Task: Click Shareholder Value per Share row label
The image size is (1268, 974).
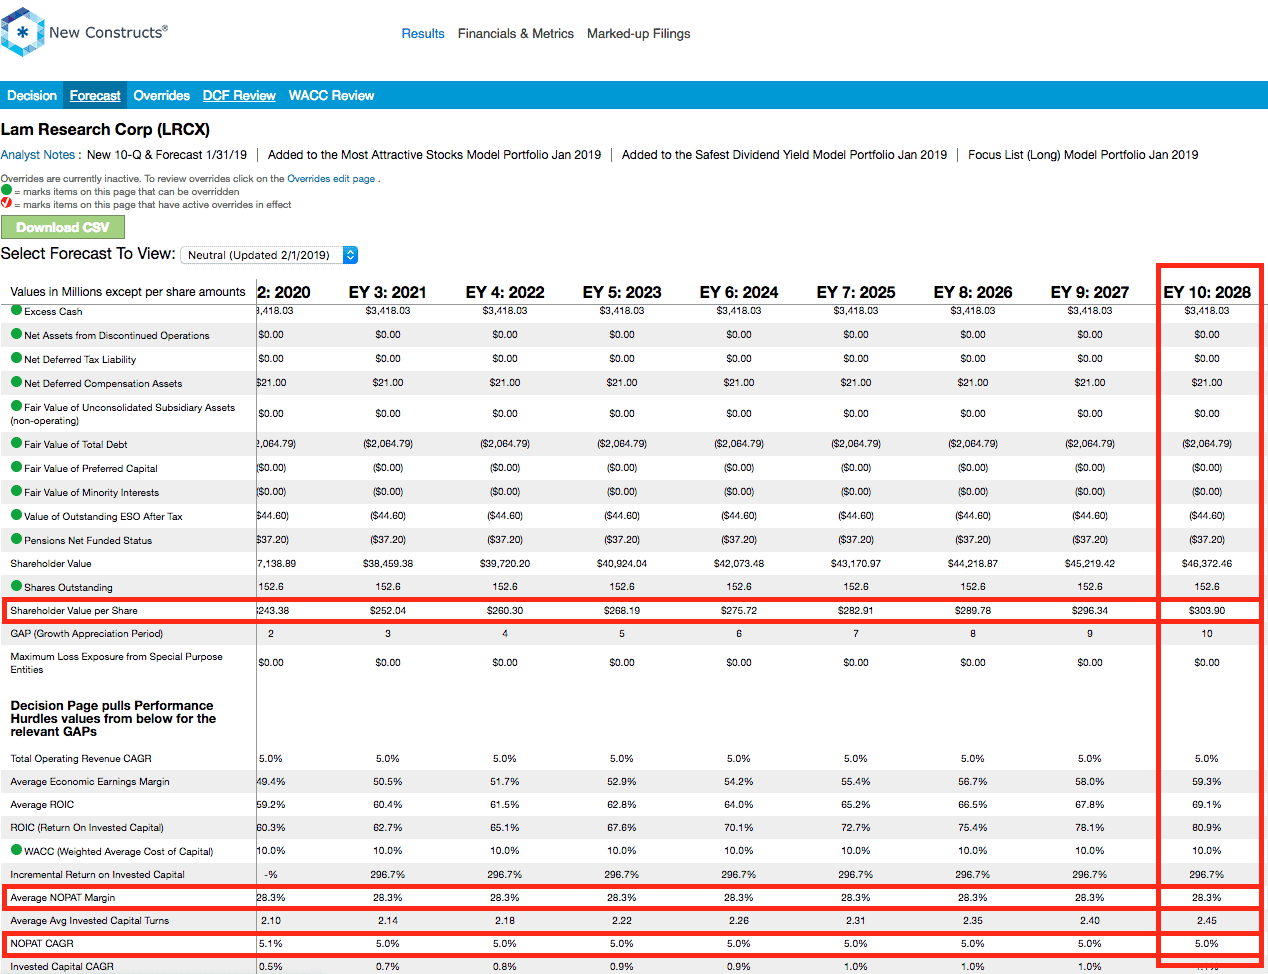Action: [74, 610]
